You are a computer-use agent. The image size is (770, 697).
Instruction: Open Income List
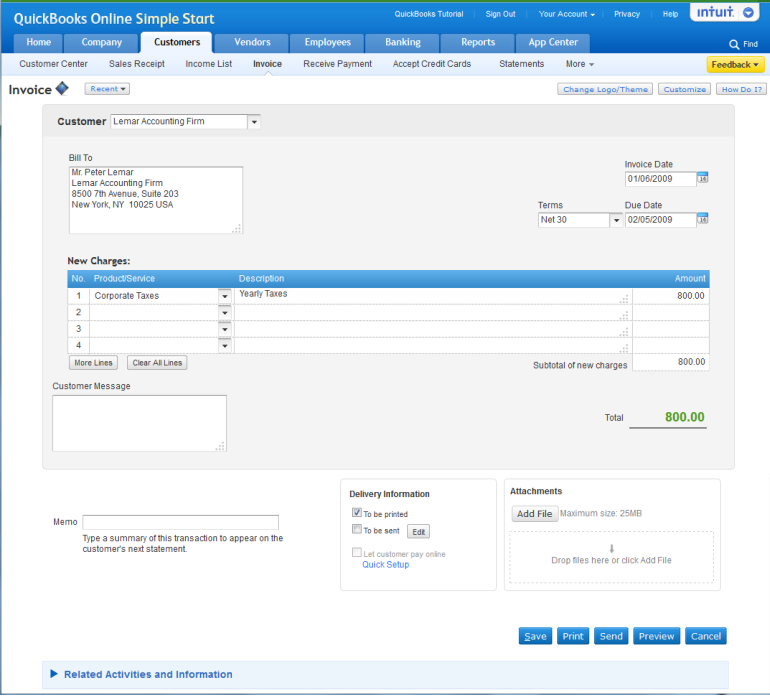[x=208, y=64]
